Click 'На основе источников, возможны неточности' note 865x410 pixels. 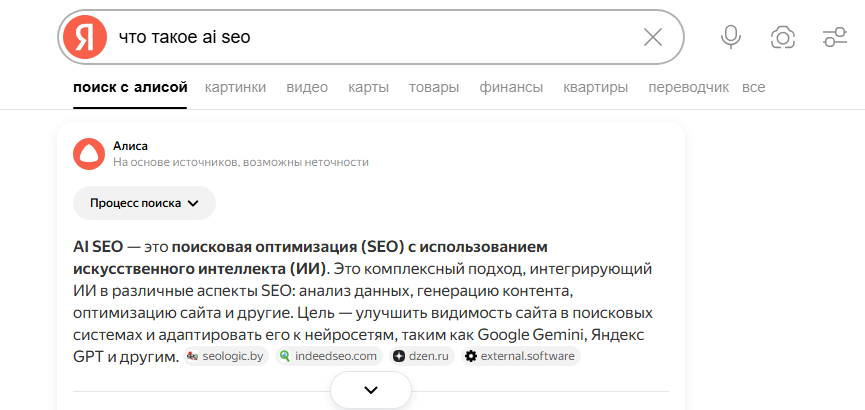tap(241, 162)
